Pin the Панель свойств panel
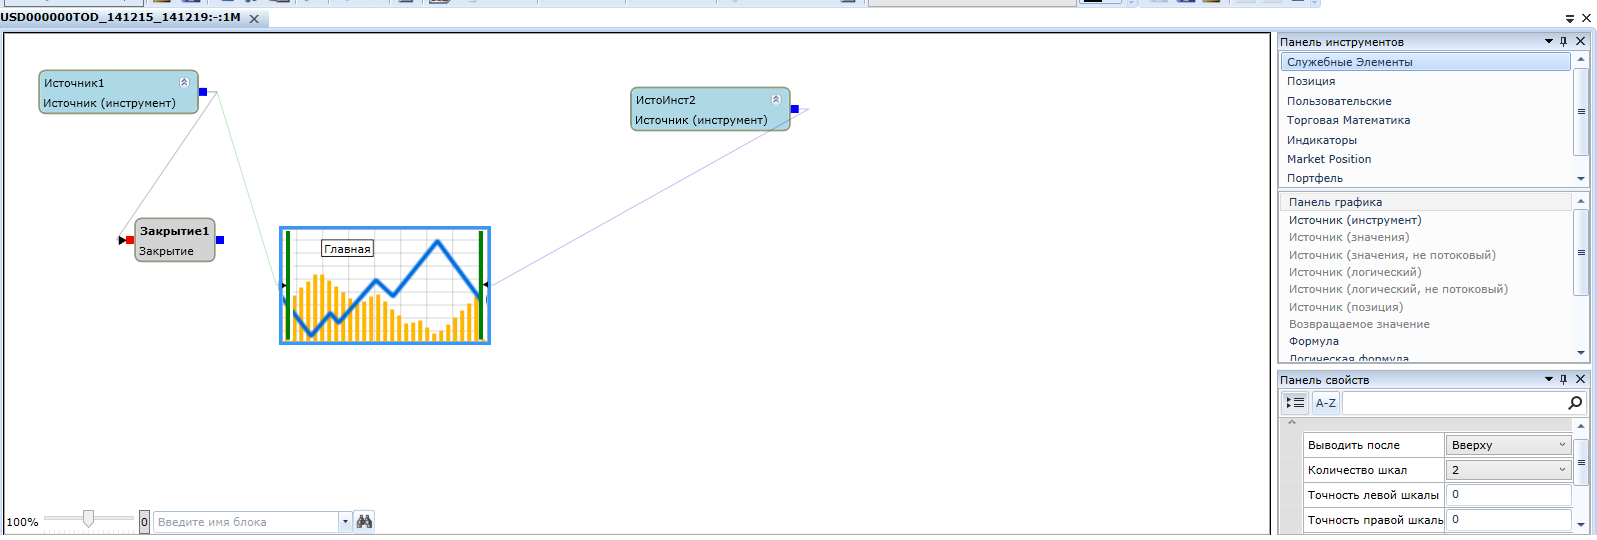The height and width of the screenshot is (540, 1597). pyautogui.click(x=1564, y=379)
